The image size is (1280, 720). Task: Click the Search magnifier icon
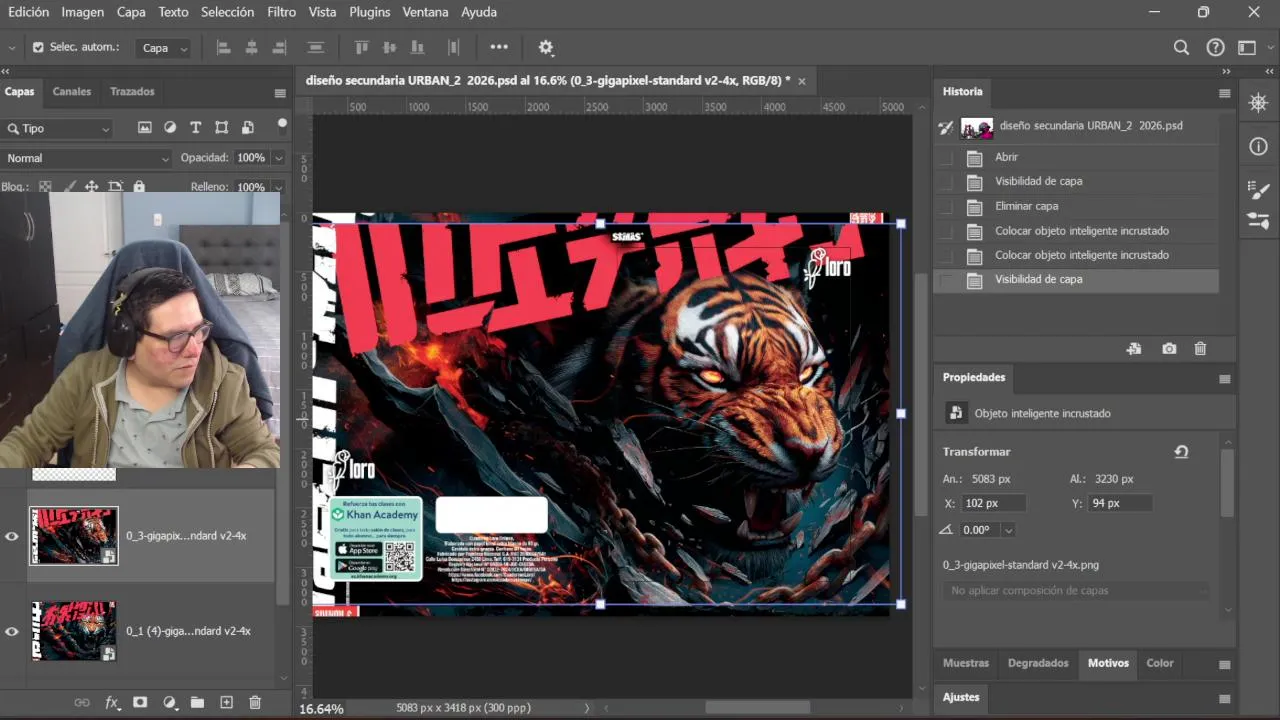point(1181,47)
